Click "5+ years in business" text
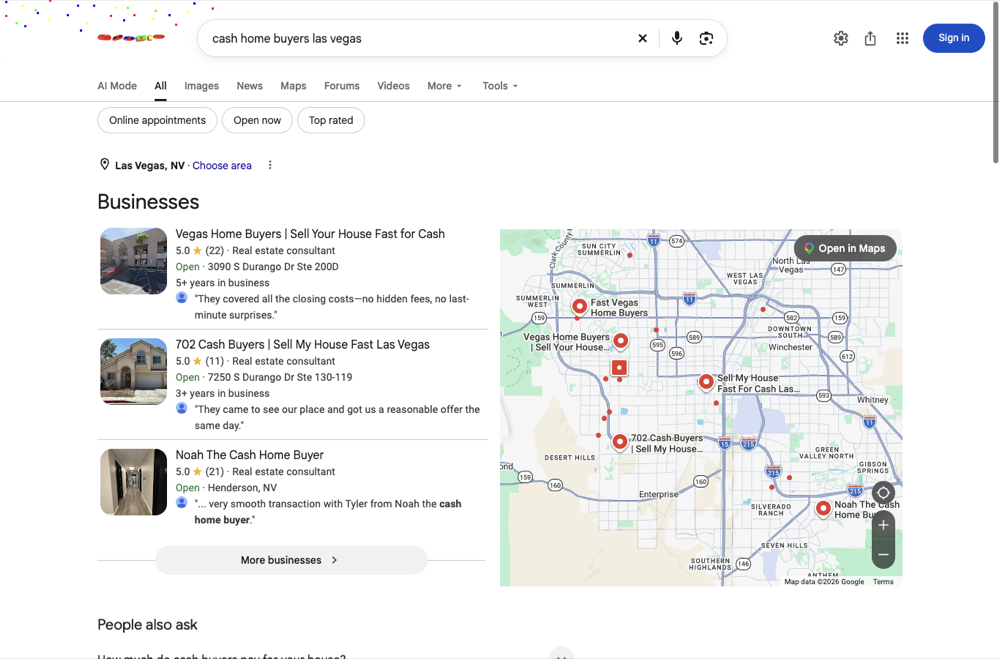The height and width of the screenshot is (659, 1000). pos(223,283)
